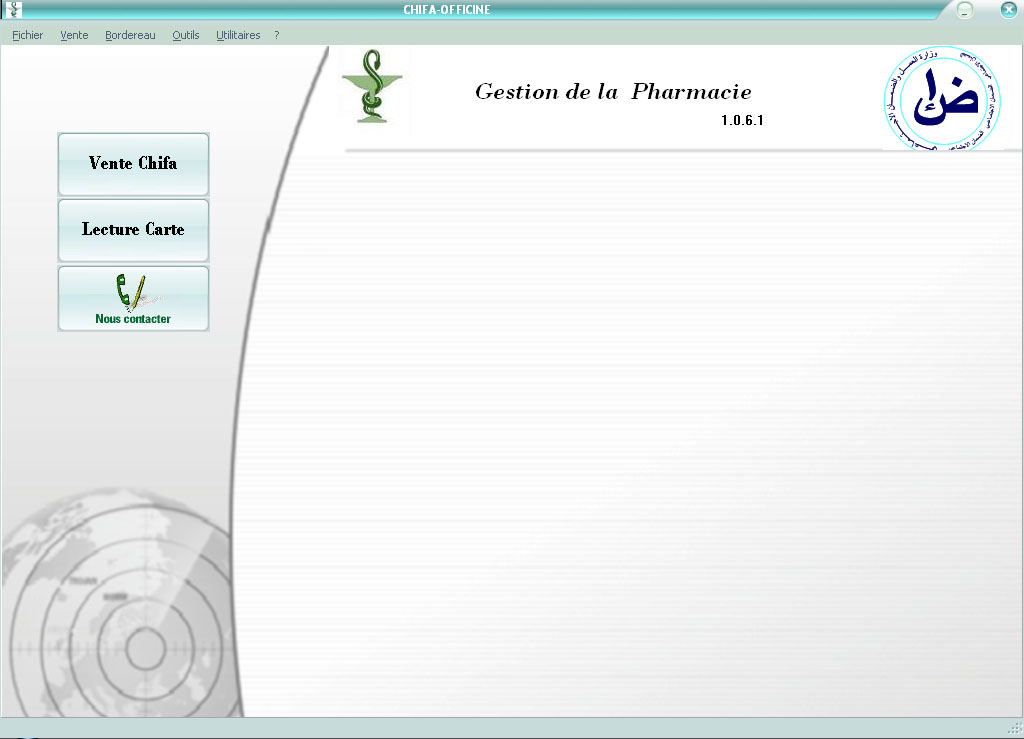Click the version number 1.0.6.1
The image size is (1024, 739).
pyautogui.click(x=742, y=120)
